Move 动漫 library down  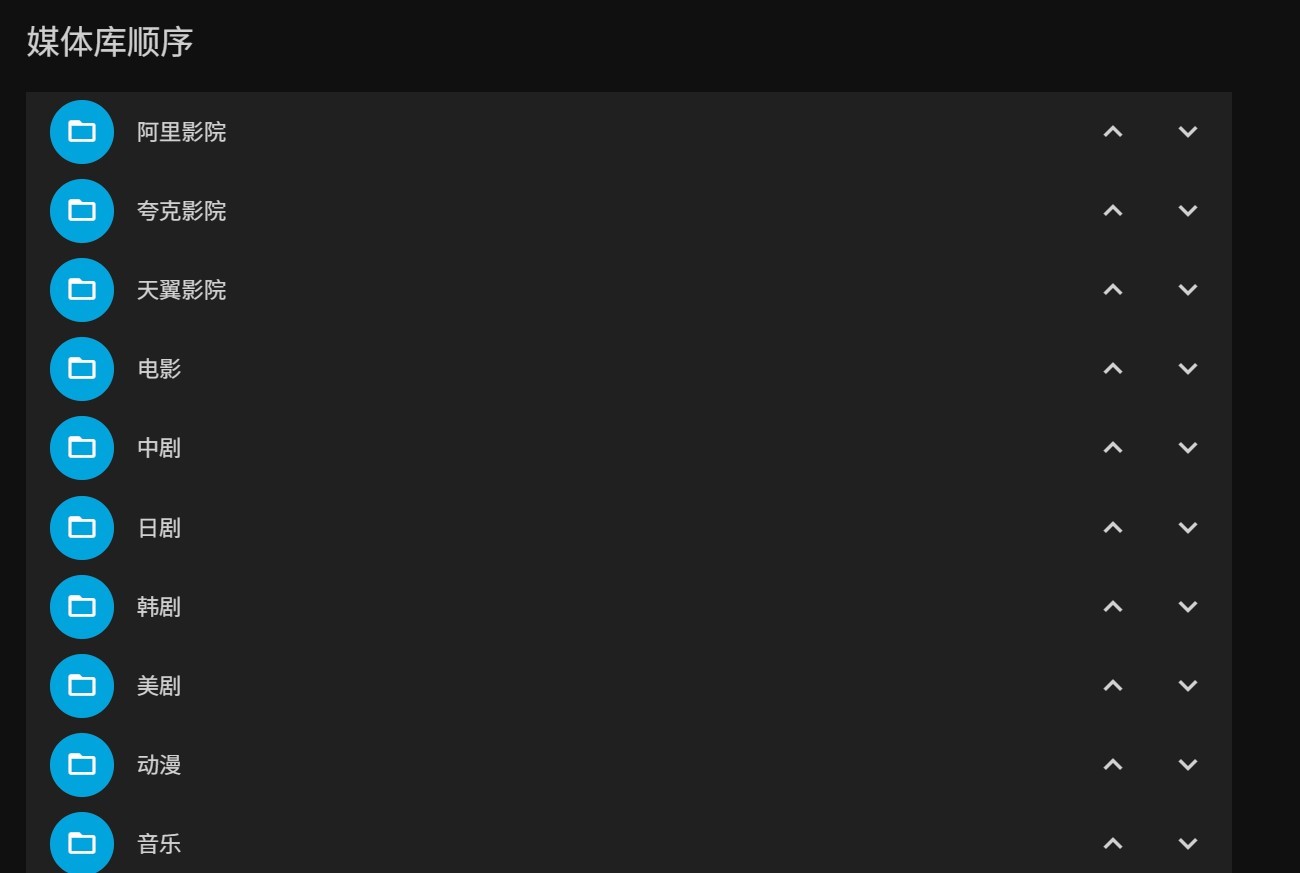pyautogui.click(x=1188, y=765)
